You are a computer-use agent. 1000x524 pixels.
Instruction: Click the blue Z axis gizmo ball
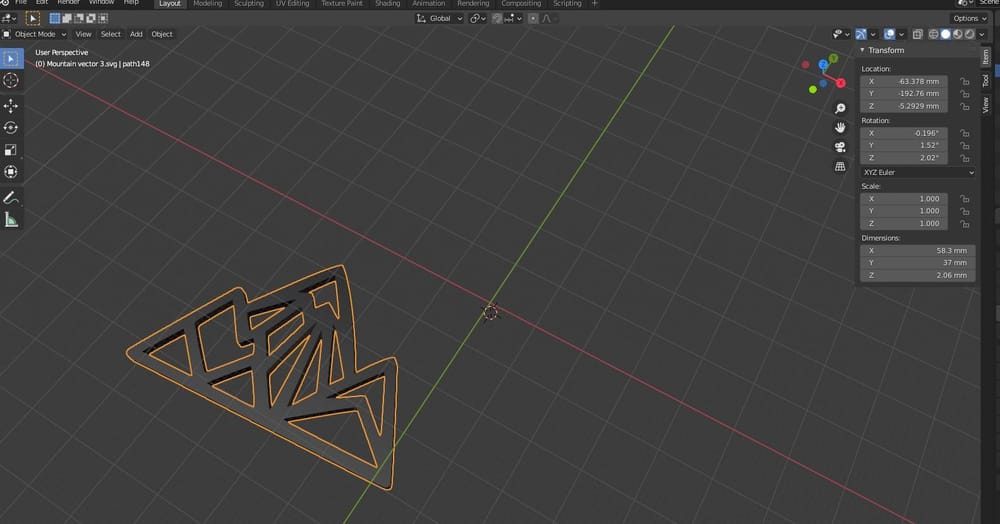pos(823,65)
